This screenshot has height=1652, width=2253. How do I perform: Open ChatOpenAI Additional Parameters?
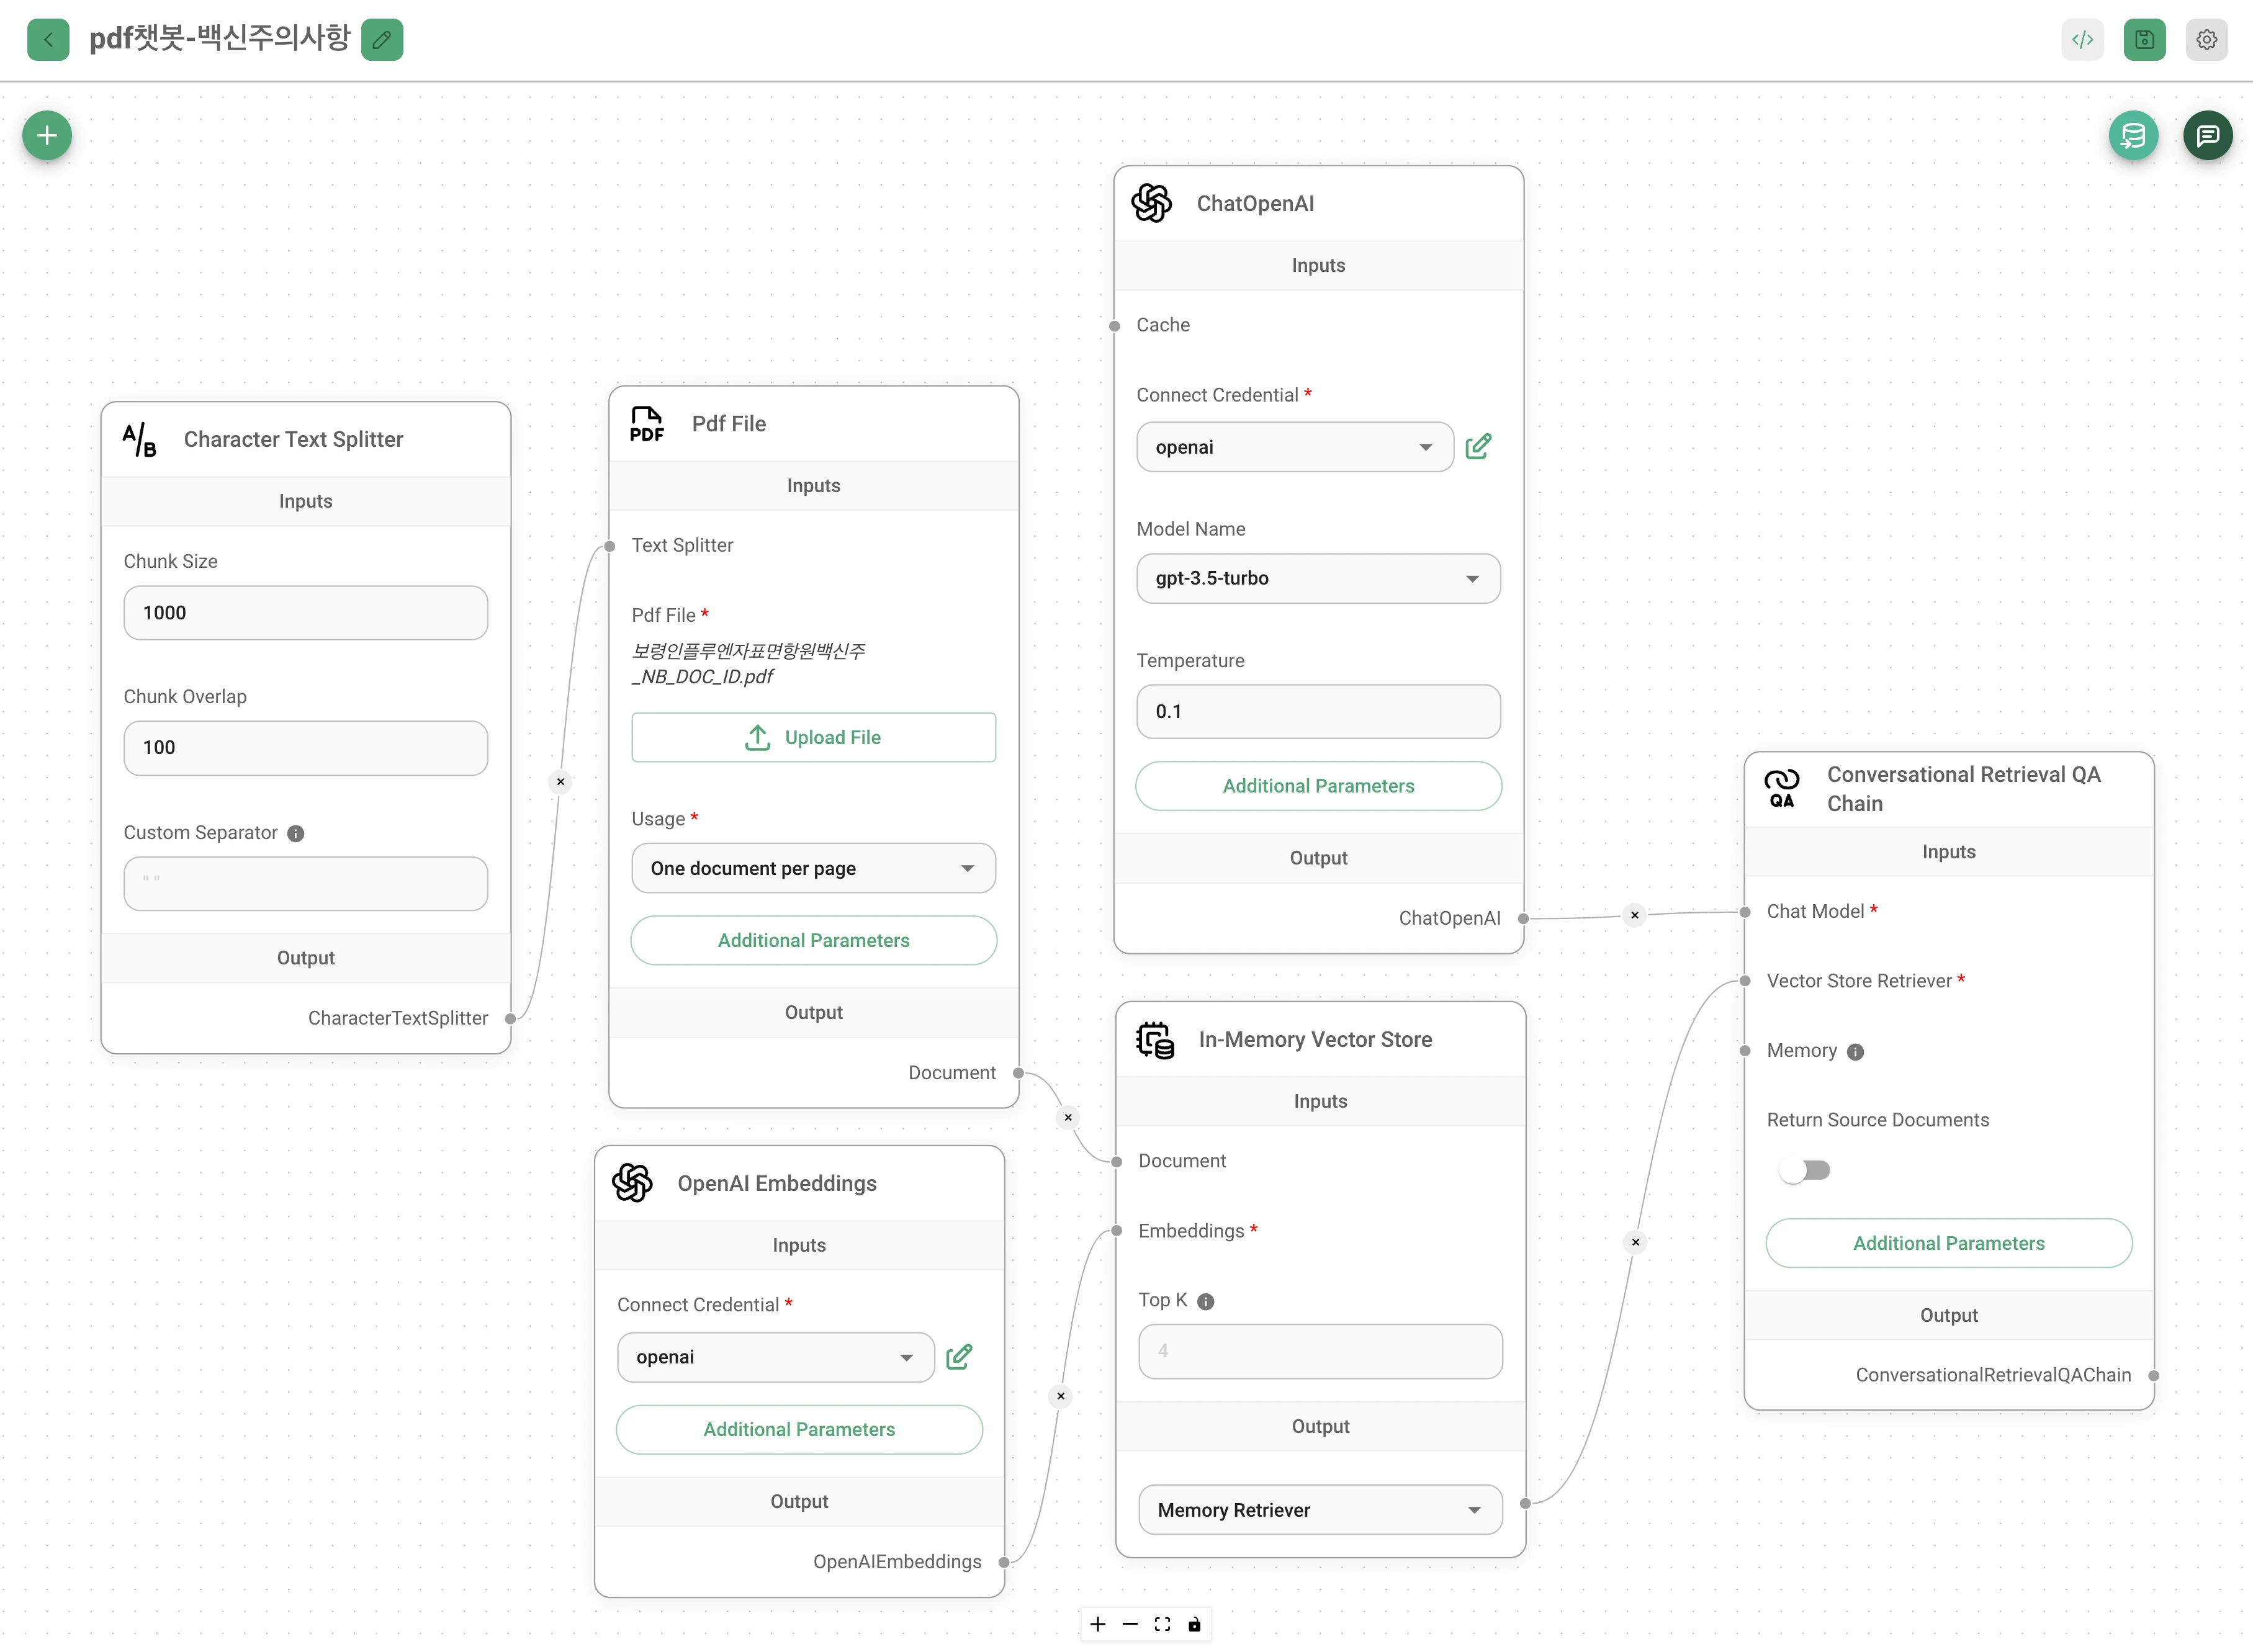[x=1318, y=786]
